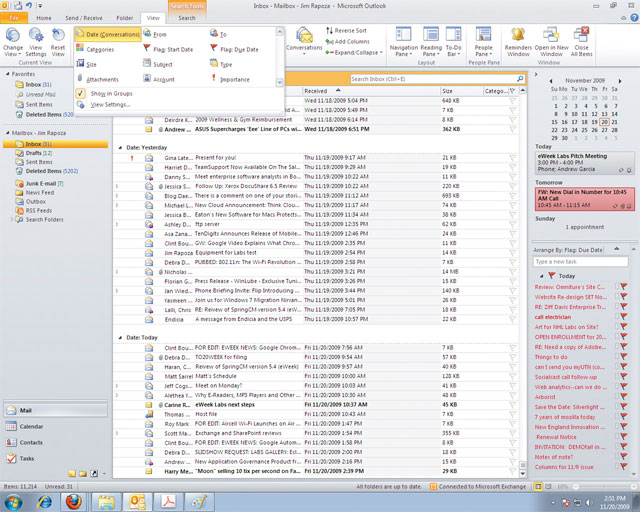Toggle the Show in Groups checkbox
This screenshot has height=512, width=640.
[80, 93]
